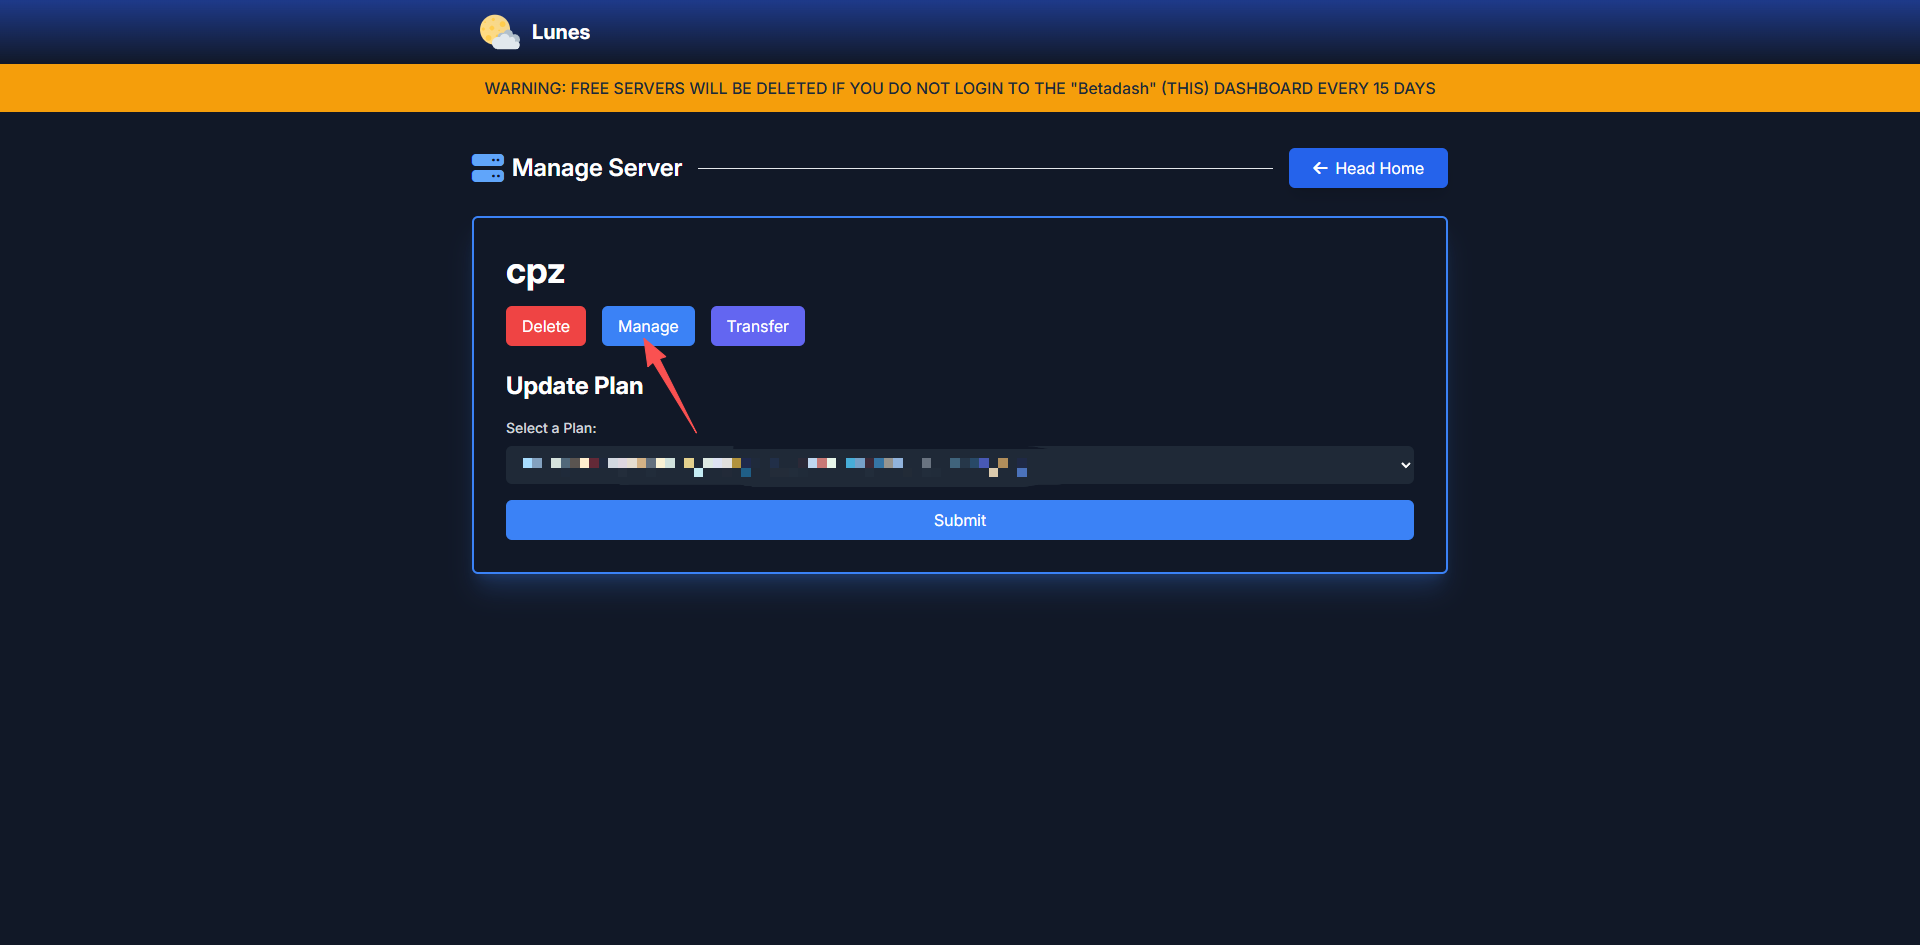1920x945 pixels.
Task: Open the server panel via Manage button
Action: coord(648,326)
